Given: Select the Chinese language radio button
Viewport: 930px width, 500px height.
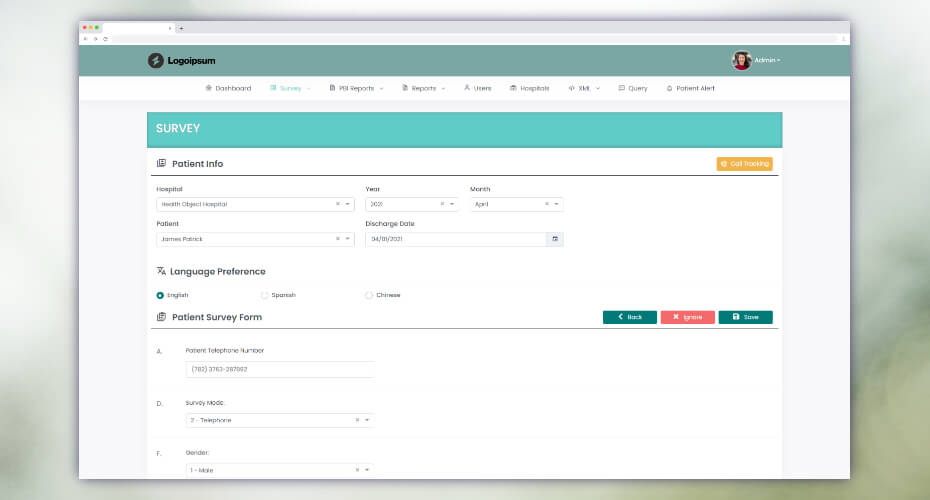Looking at the screenshot, I should coord(369,295).
